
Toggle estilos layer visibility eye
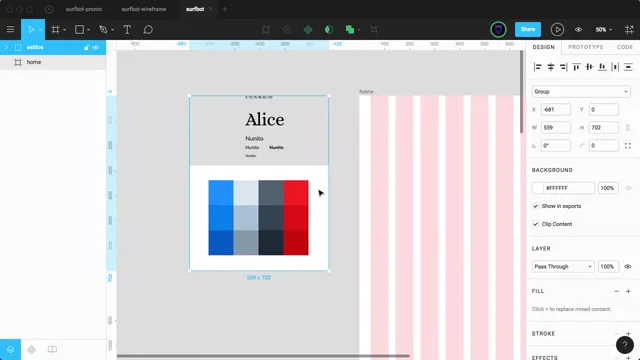click(96, 47)
